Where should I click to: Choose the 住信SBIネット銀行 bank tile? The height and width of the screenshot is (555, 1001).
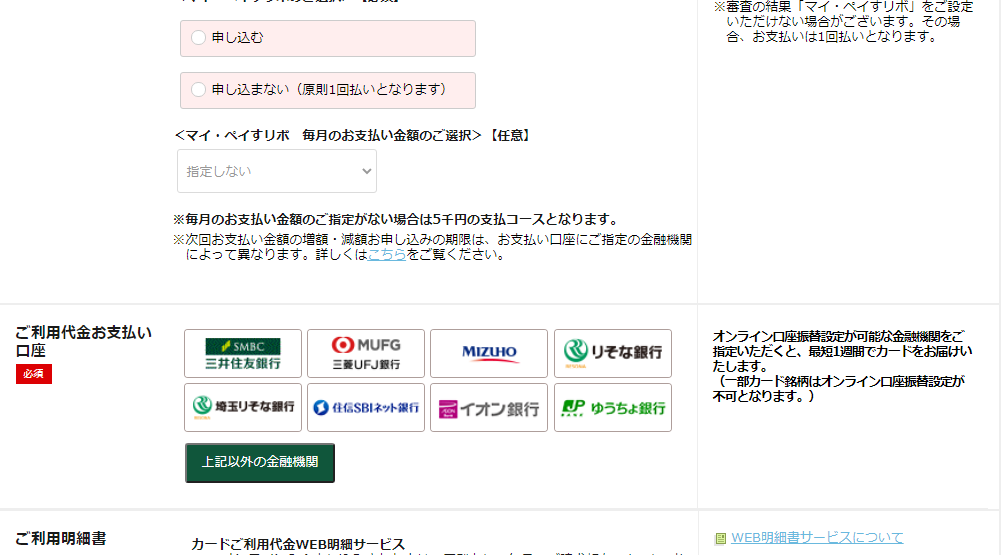pos(366,407)
